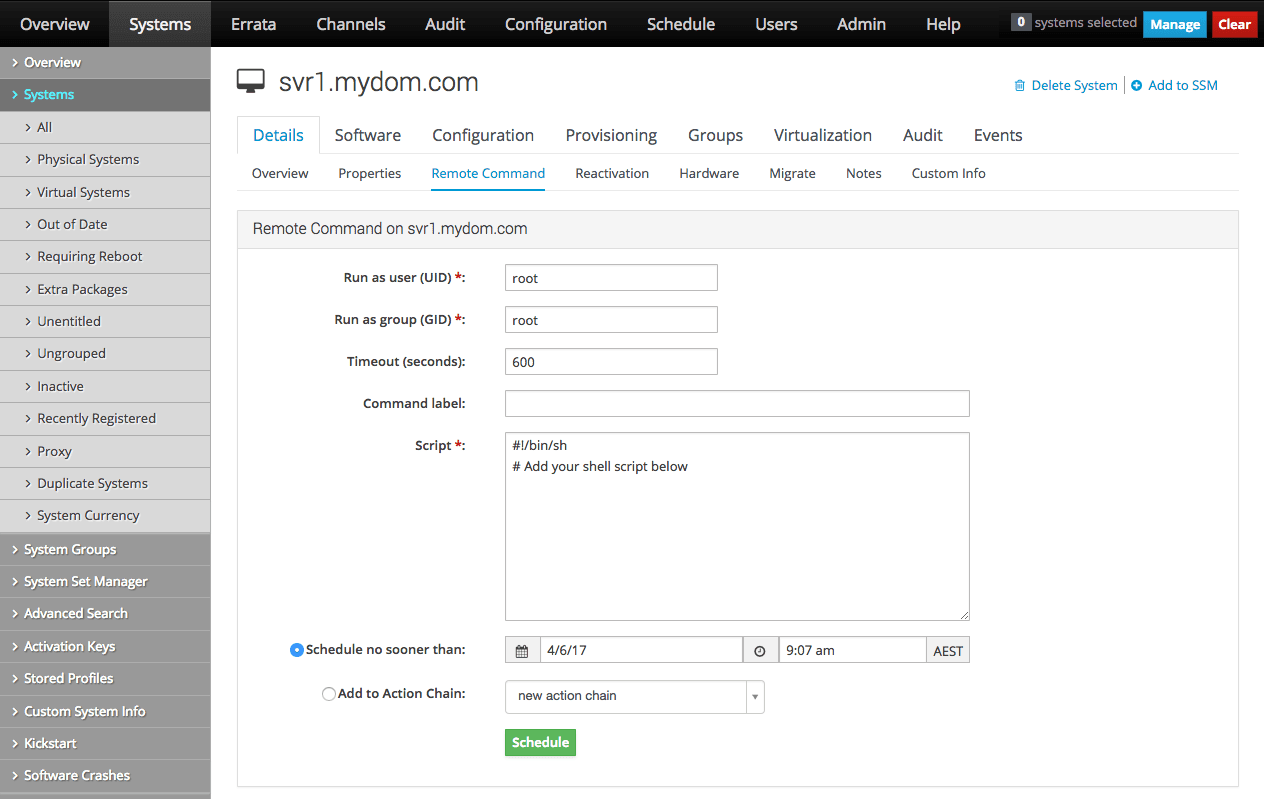Screen dimensions: 1264x799
Task: Click the Timeout (seconds) field
Action: pos(611,362)
